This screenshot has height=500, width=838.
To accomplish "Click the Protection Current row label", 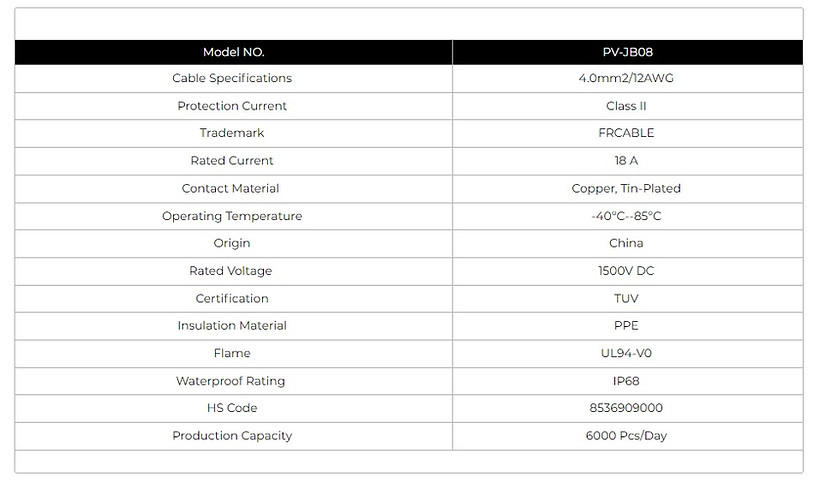I will (x=232, y=106).
